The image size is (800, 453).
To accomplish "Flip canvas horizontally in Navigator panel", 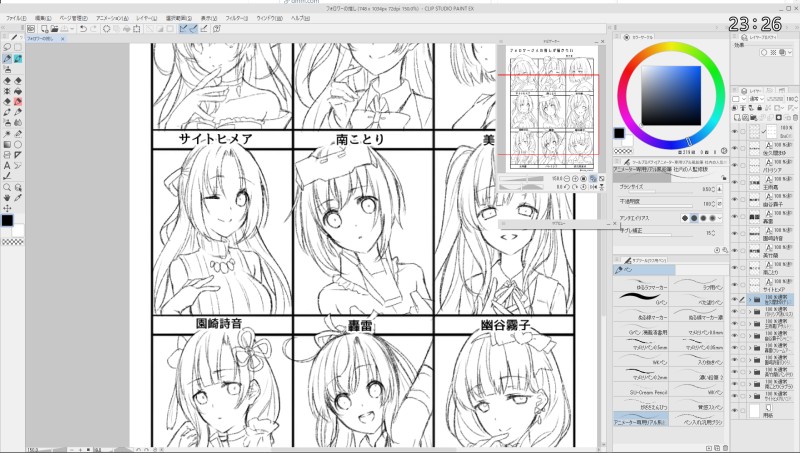I will click(x=593, y=187).
